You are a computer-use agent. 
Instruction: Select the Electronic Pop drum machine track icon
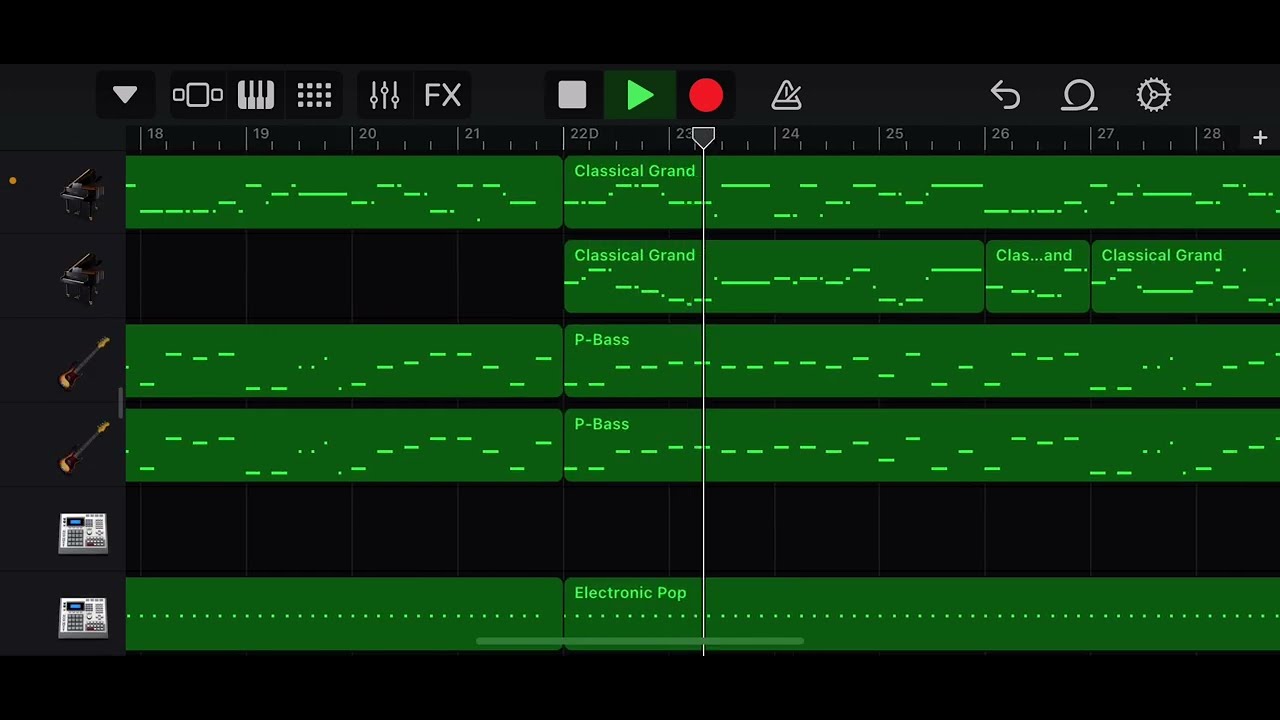pyautogui.click(x=83, y=616)
